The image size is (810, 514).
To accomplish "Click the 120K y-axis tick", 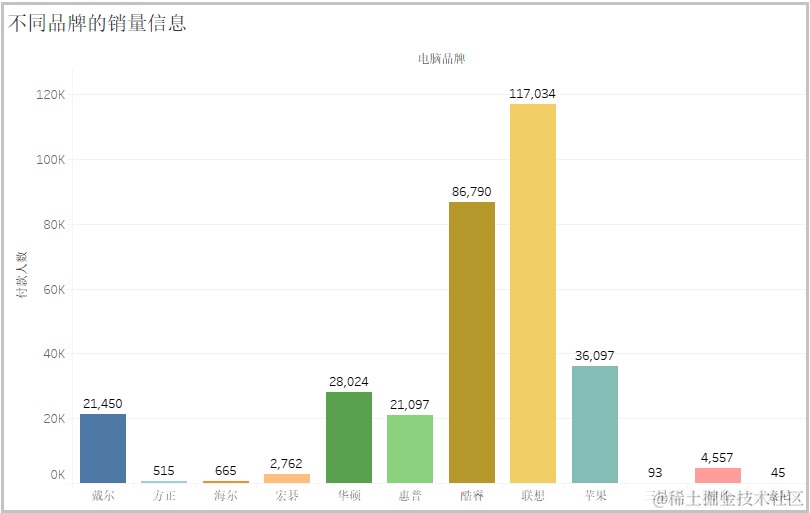I will tap(51, 95).
